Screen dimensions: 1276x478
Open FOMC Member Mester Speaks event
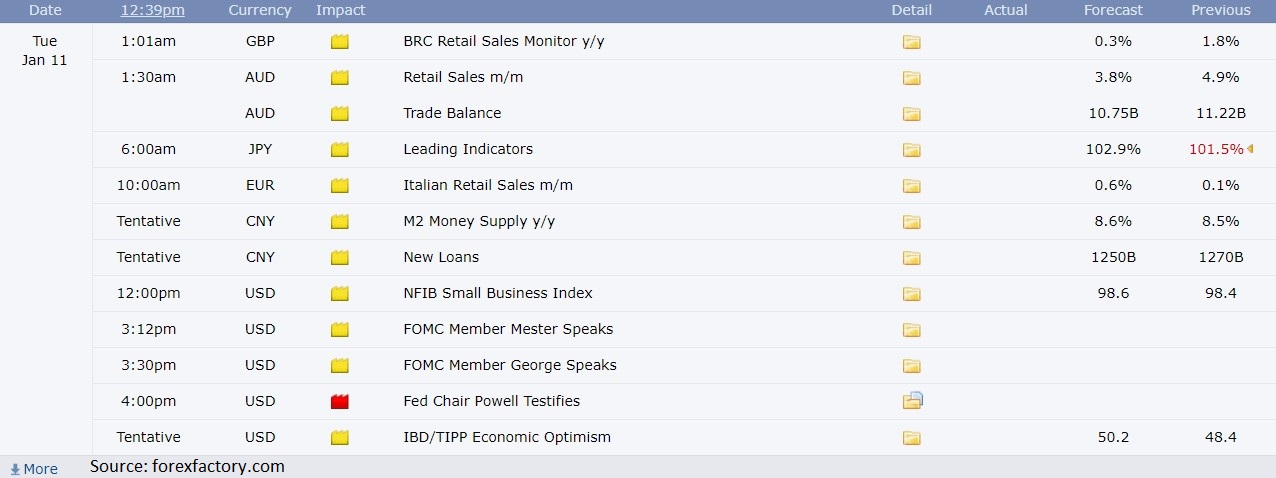click(508, 329)
